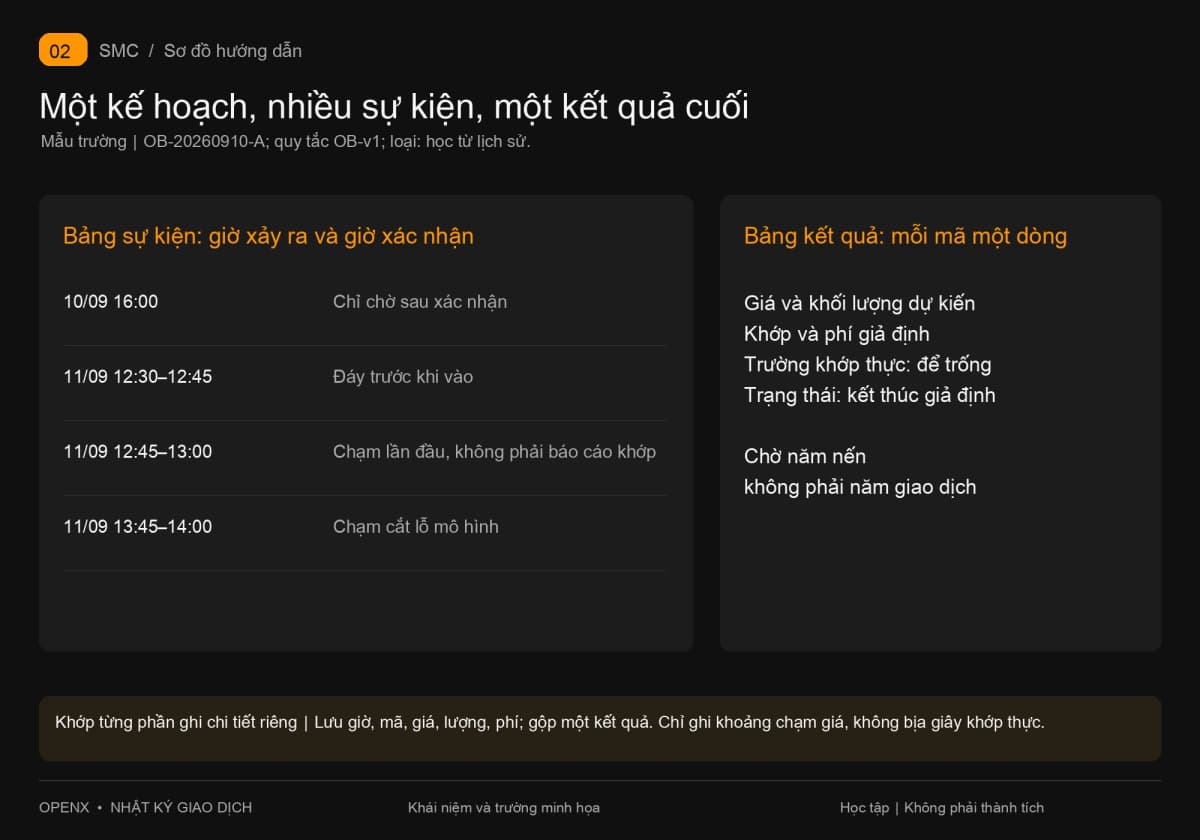Select the title "Một kế hoạch, nhiều sự kiện, một kết quả cuối"
This screenshot has width=1200, height=840.
tap(394, 107)
